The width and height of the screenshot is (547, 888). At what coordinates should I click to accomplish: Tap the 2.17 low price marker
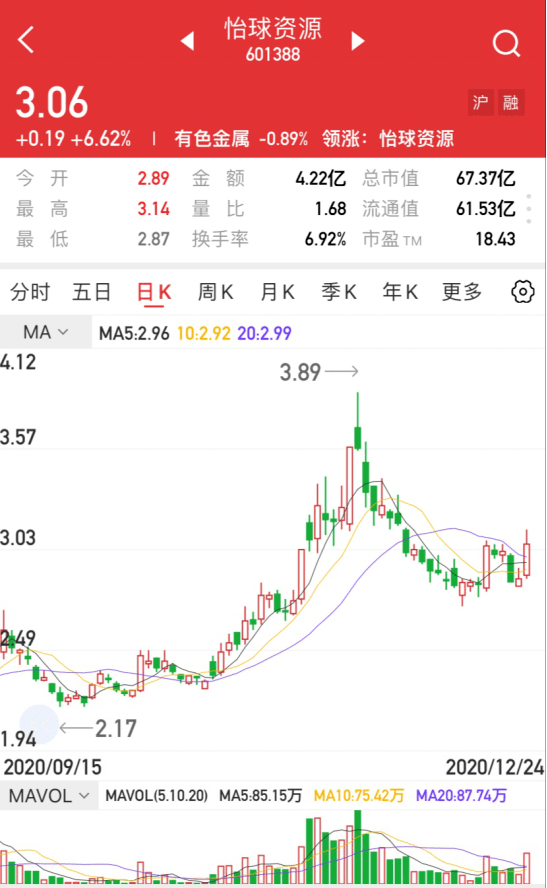point(116,729)
